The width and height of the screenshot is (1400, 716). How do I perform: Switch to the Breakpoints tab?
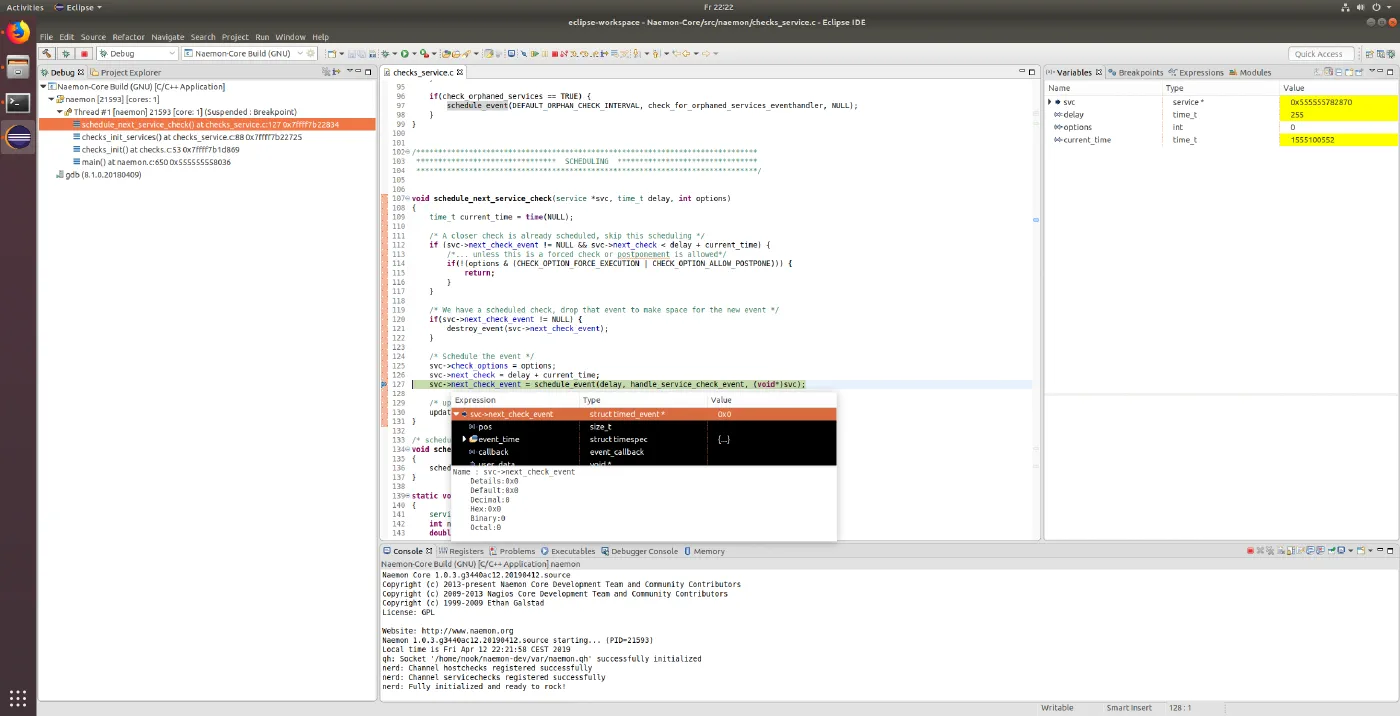(1135, 72)
